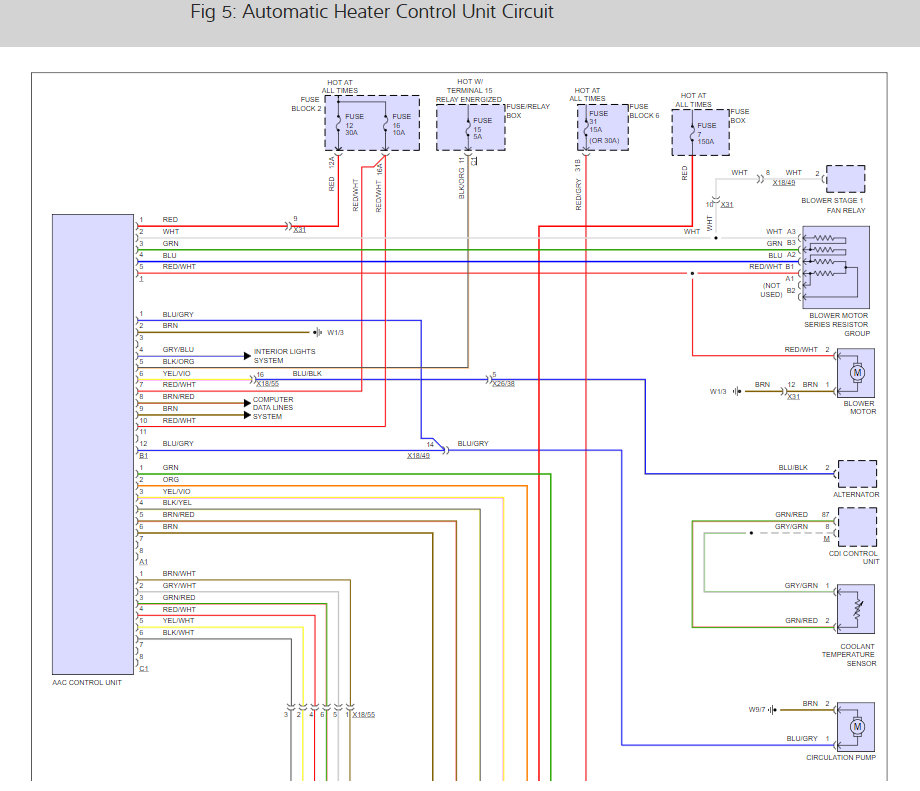Viewport: 920px width, 791px height.
Task: Click the 'ALTERNATOR' caption
Action: (x=856, y=495)
